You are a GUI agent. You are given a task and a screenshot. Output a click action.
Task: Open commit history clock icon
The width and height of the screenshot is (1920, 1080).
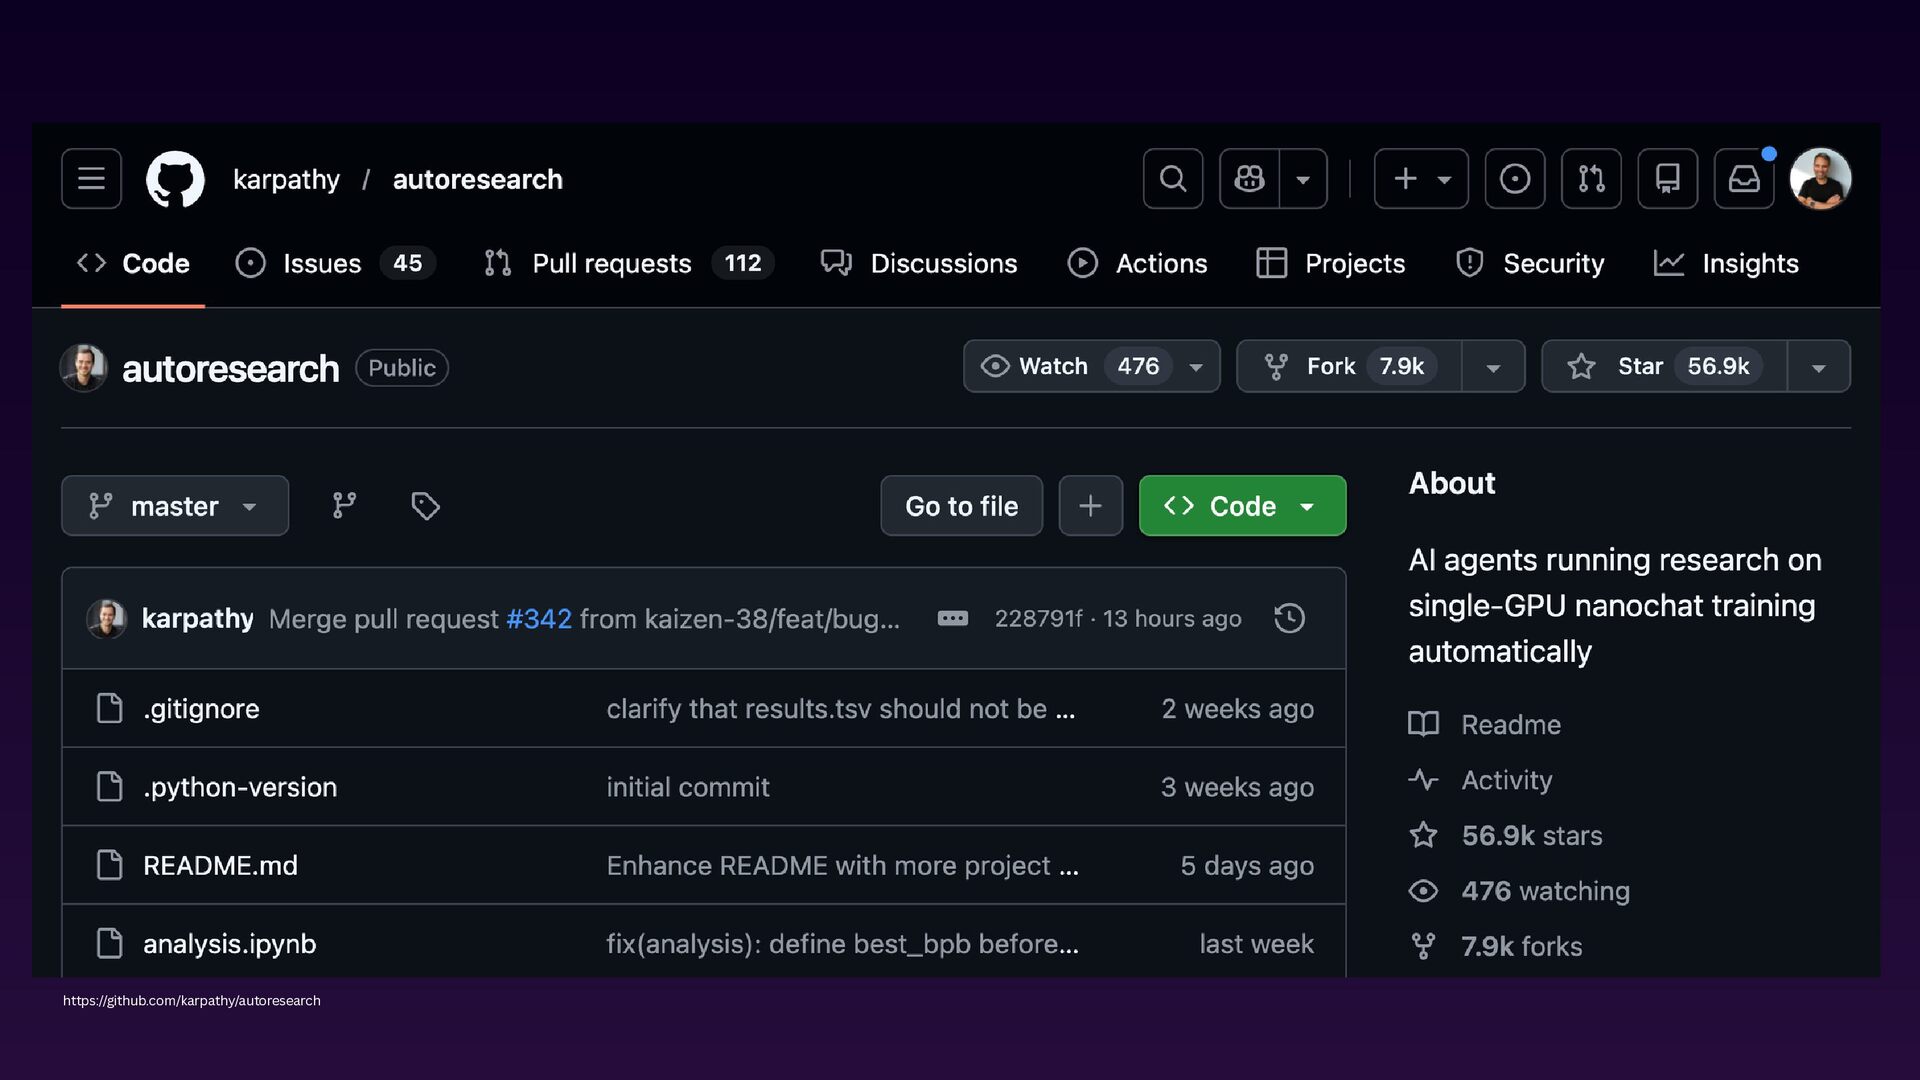[1289, 619]
